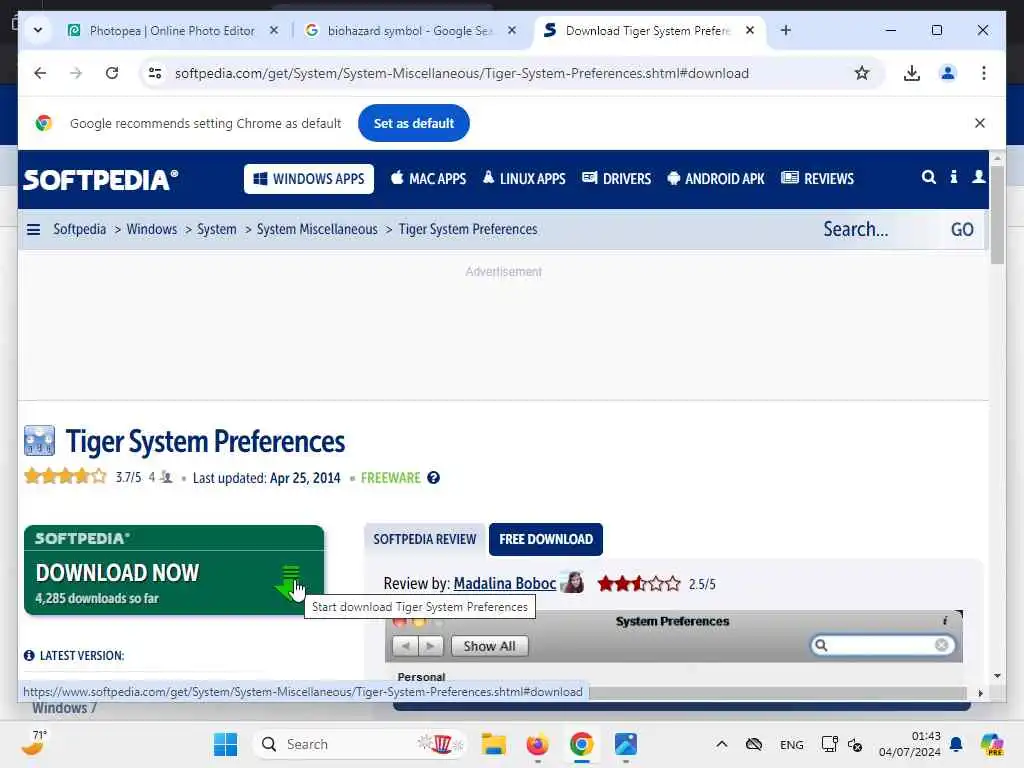Click the 3.7/5 user rating stars
Screen dimensions: 1024x768
(65, 476)
